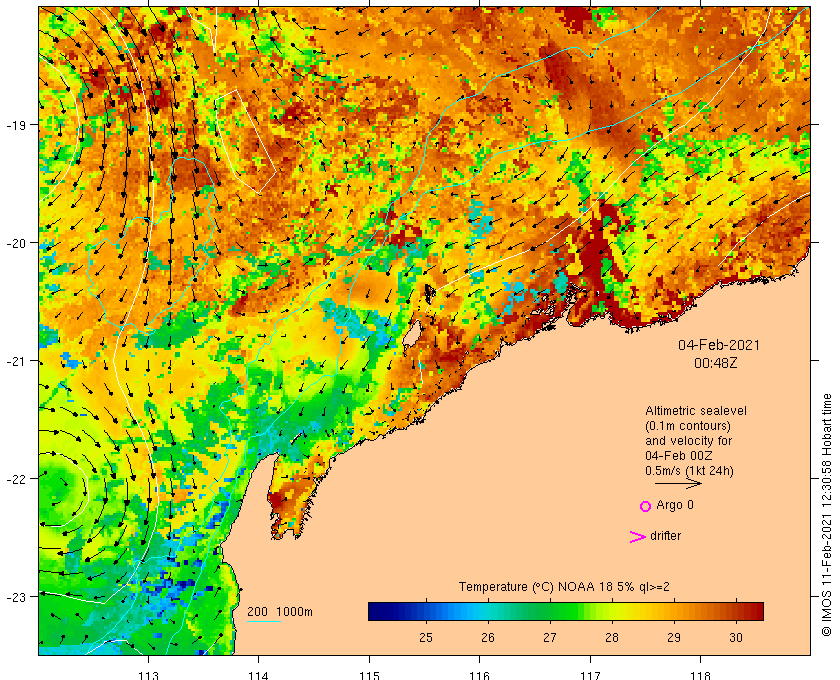Click the Temperature NOAA 18 colorbar title
This screenshot has width=840, height=680.
(x=564, y=587)
